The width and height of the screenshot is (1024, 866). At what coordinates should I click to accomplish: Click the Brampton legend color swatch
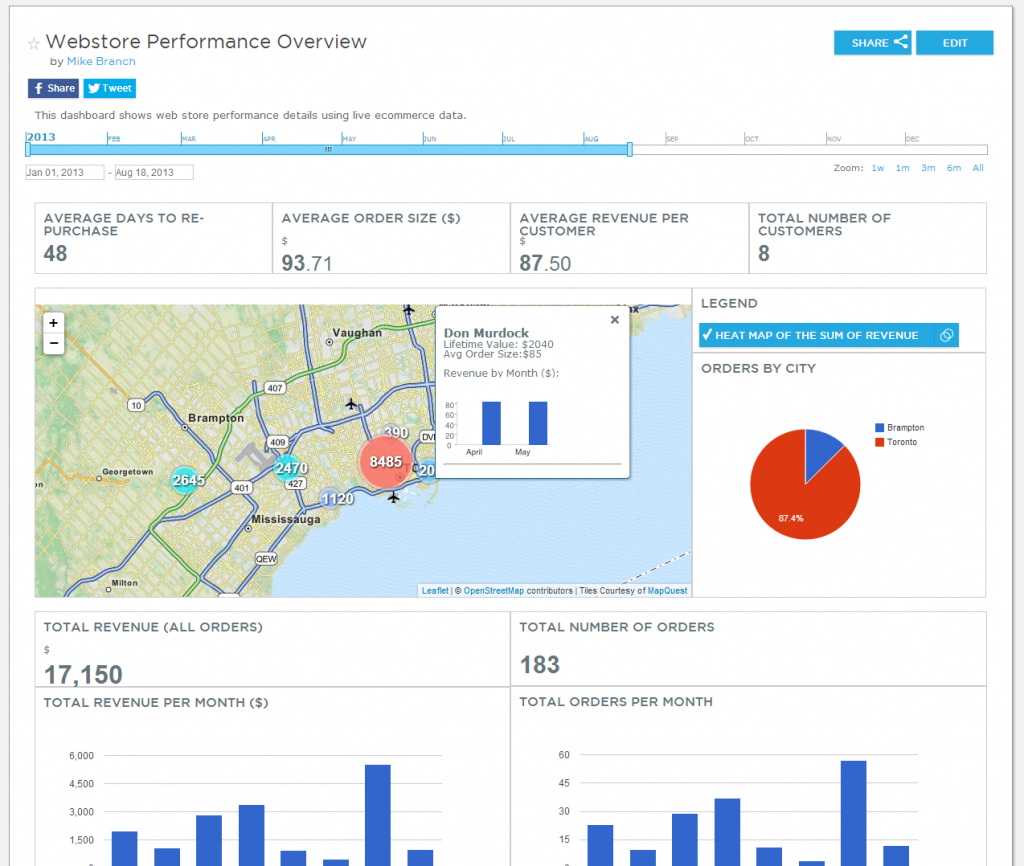tap(879, 428)
